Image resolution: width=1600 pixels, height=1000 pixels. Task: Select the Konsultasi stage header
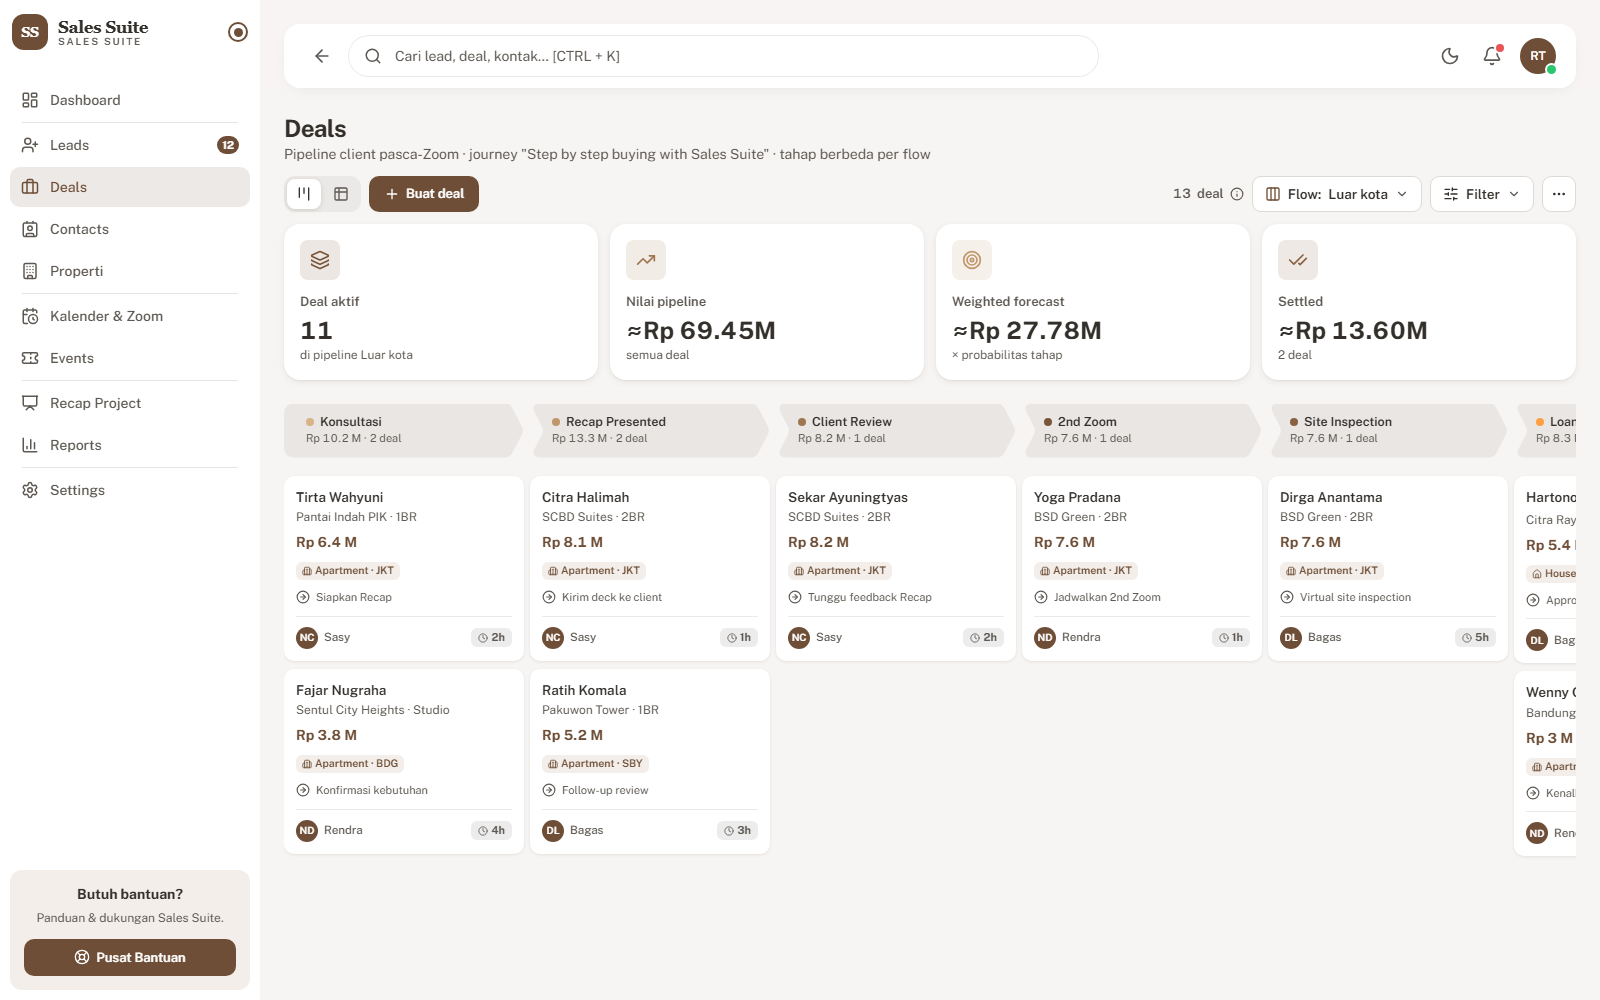(403, 430)
